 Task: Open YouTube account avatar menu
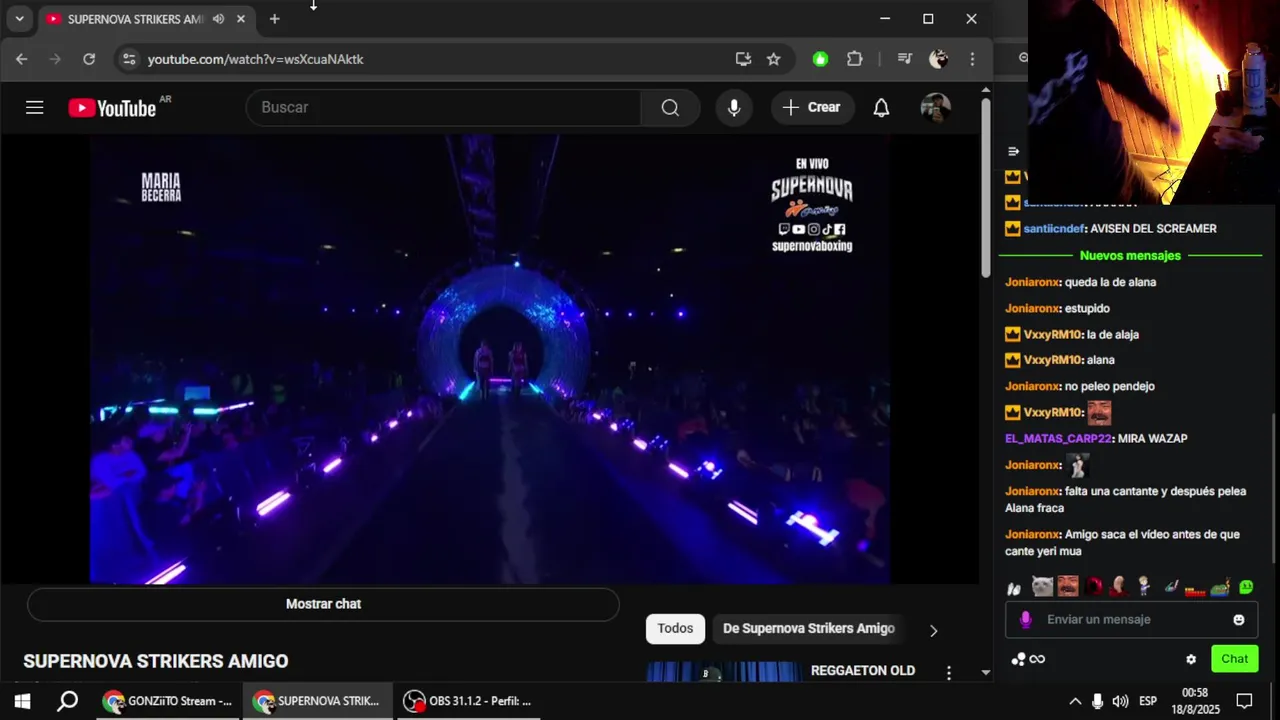(935, 107)
